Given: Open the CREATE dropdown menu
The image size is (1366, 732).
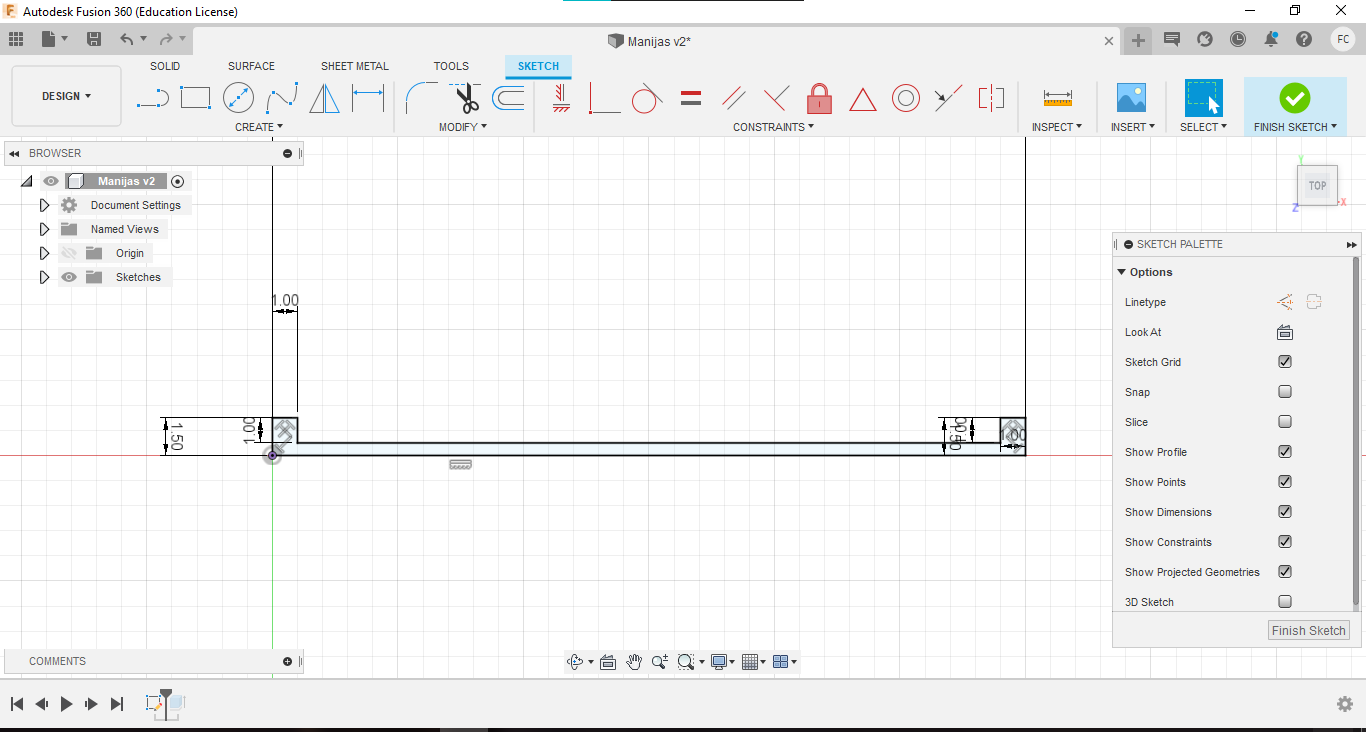Looking at the screenshot, I should (259, 127).
